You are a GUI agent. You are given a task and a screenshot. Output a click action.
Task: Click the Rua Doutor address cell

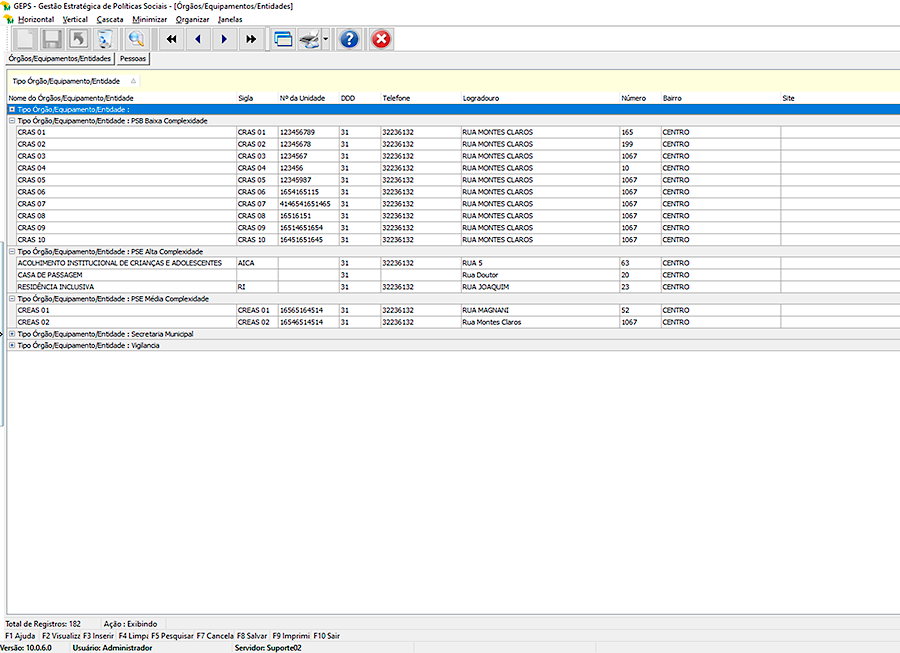(540, 275)
